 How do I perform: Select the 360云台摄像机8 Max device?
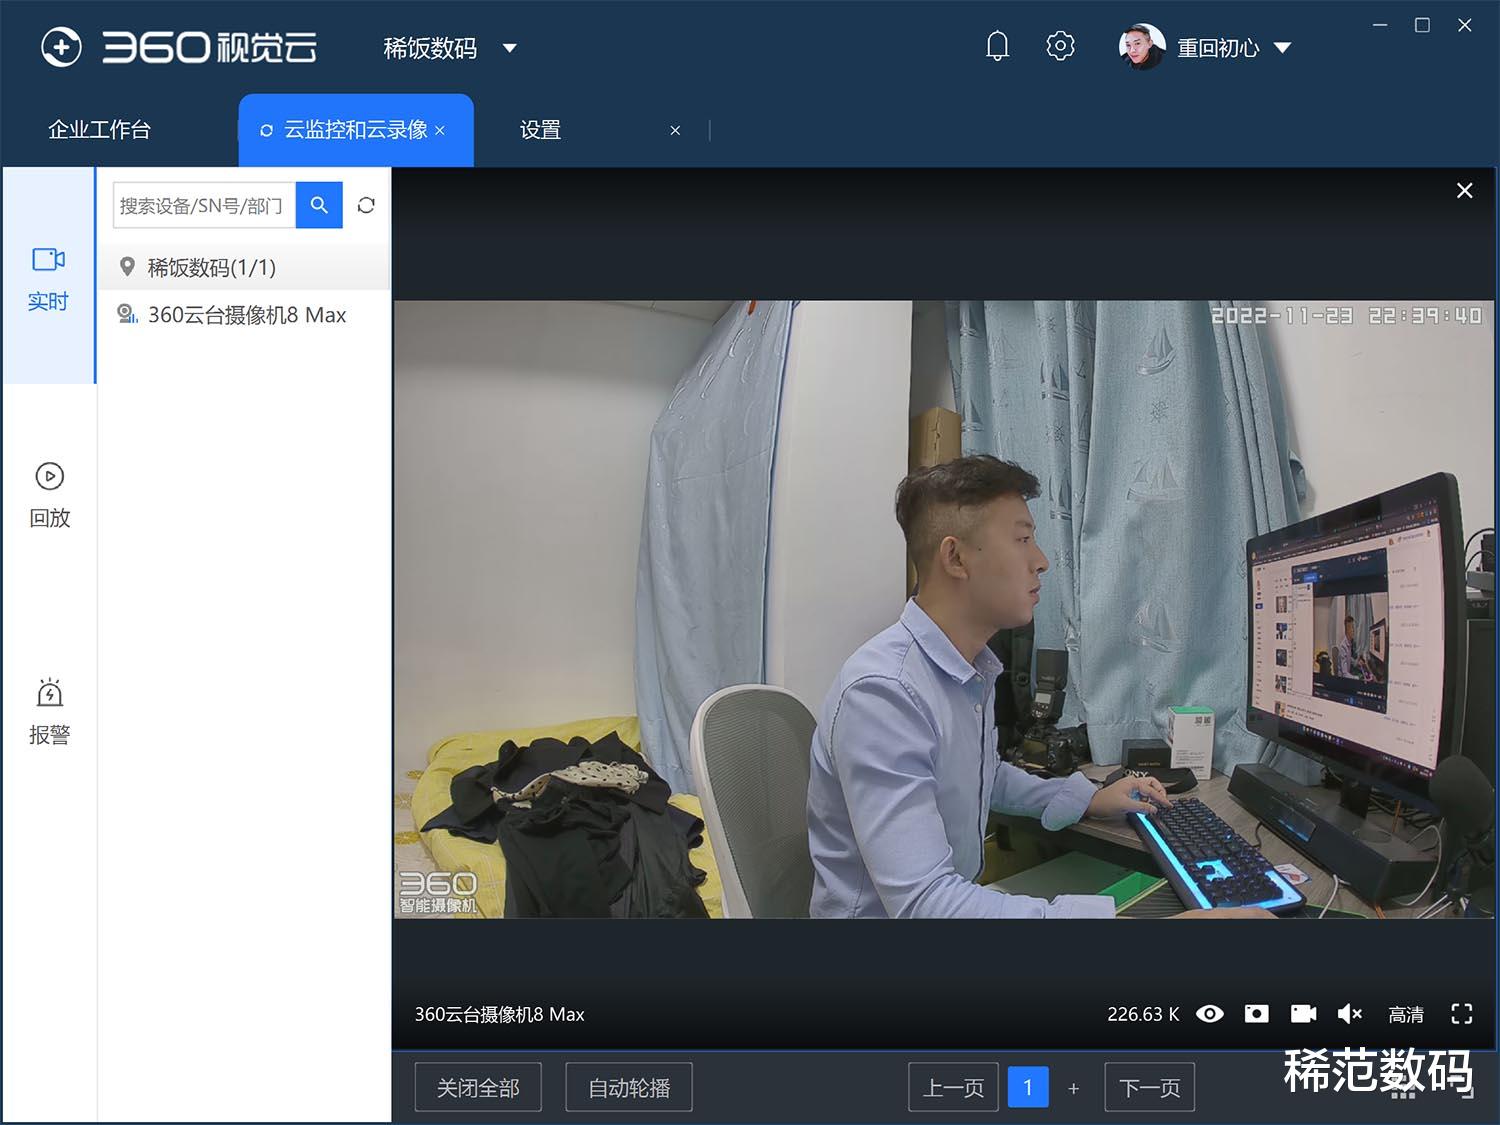point(243,315)
